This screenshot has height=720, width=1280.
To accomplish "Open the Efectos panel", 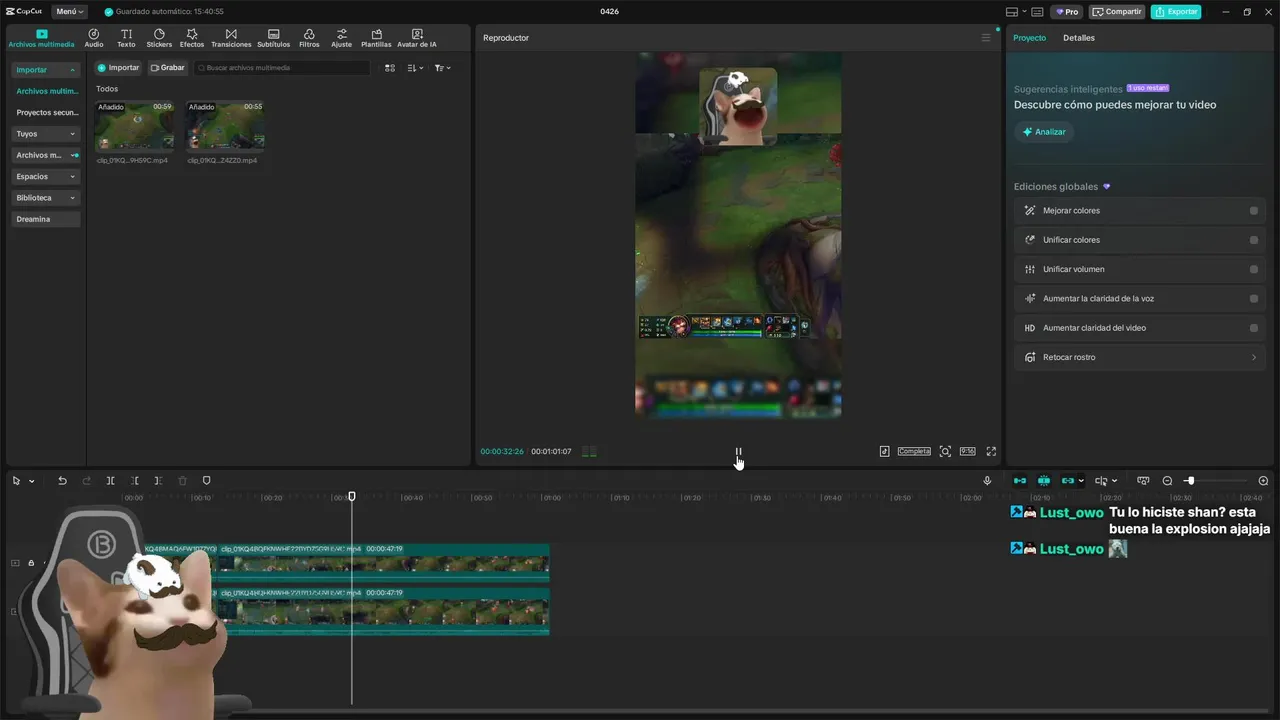I will [192, 38].
